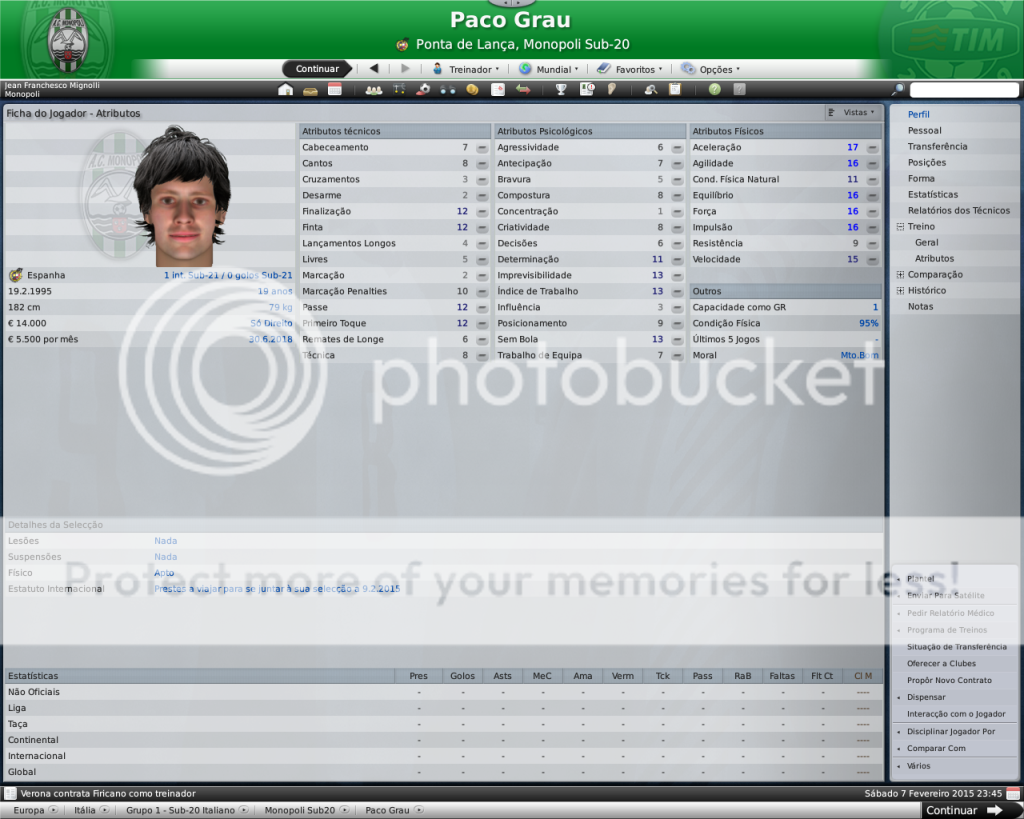Click the transfers arrows icon

coord(522,89)
